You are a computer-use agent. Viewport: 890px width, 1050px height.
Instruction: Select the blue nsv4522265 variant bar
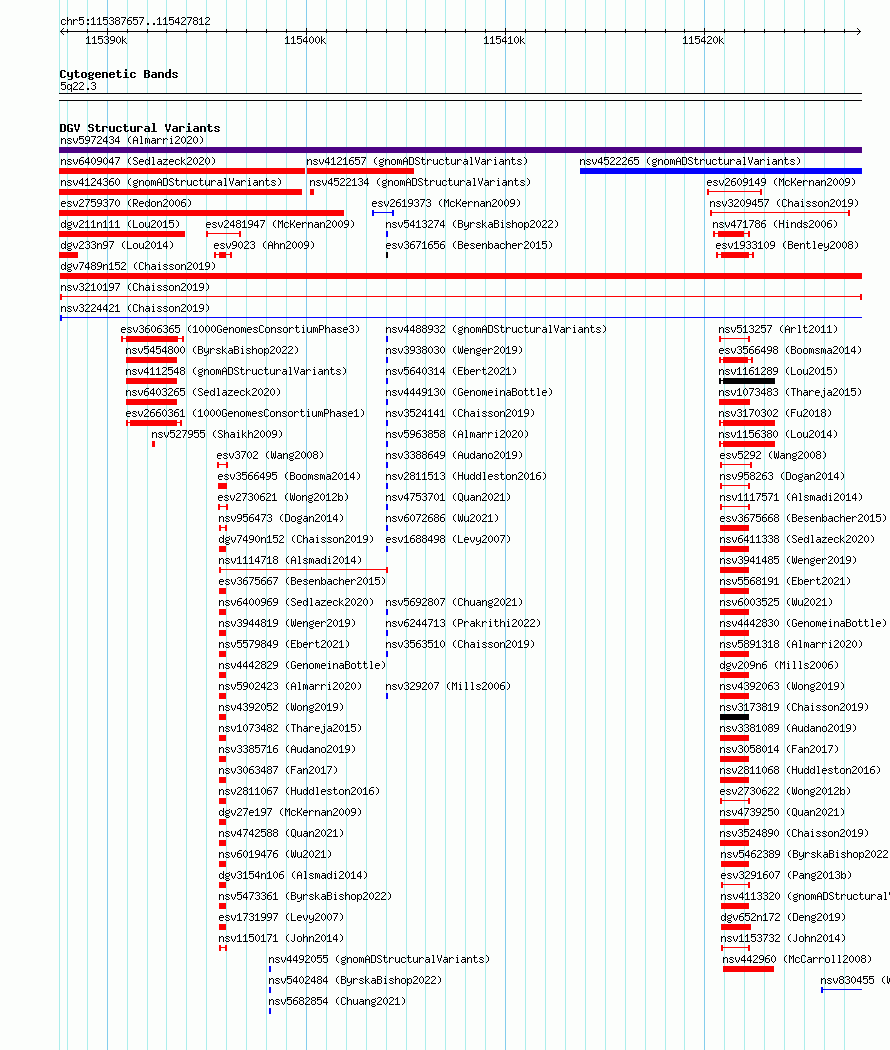[721, 171]
